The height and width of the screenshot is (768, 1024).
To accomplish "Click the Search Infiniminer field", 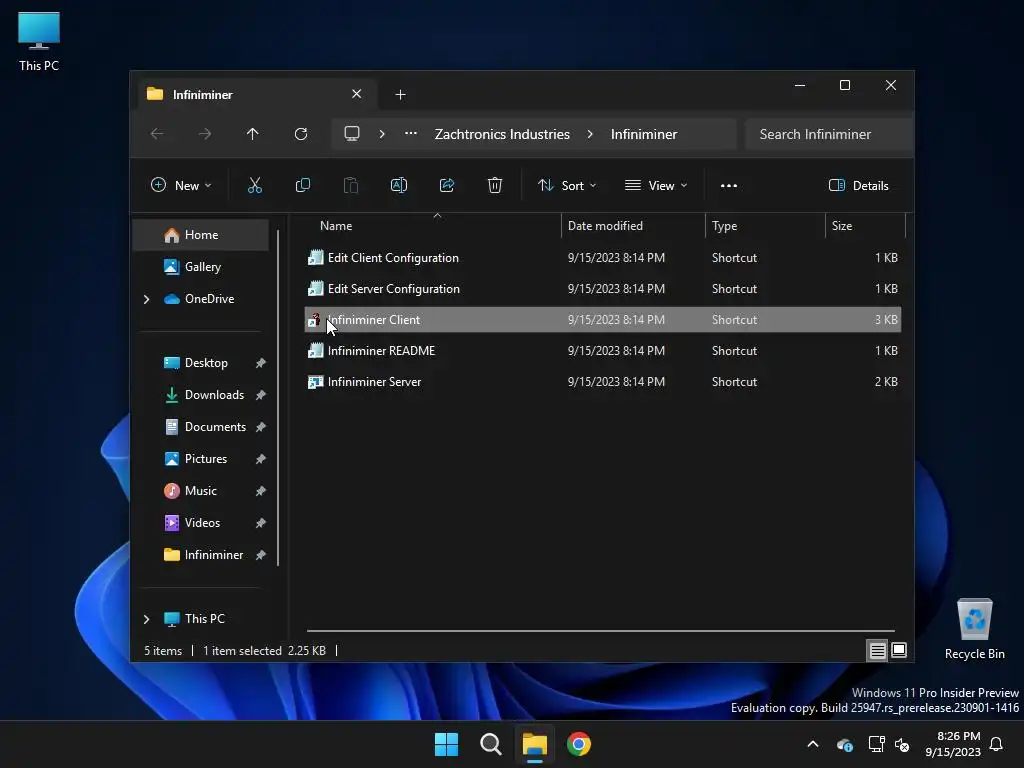I will coord(828,134).
